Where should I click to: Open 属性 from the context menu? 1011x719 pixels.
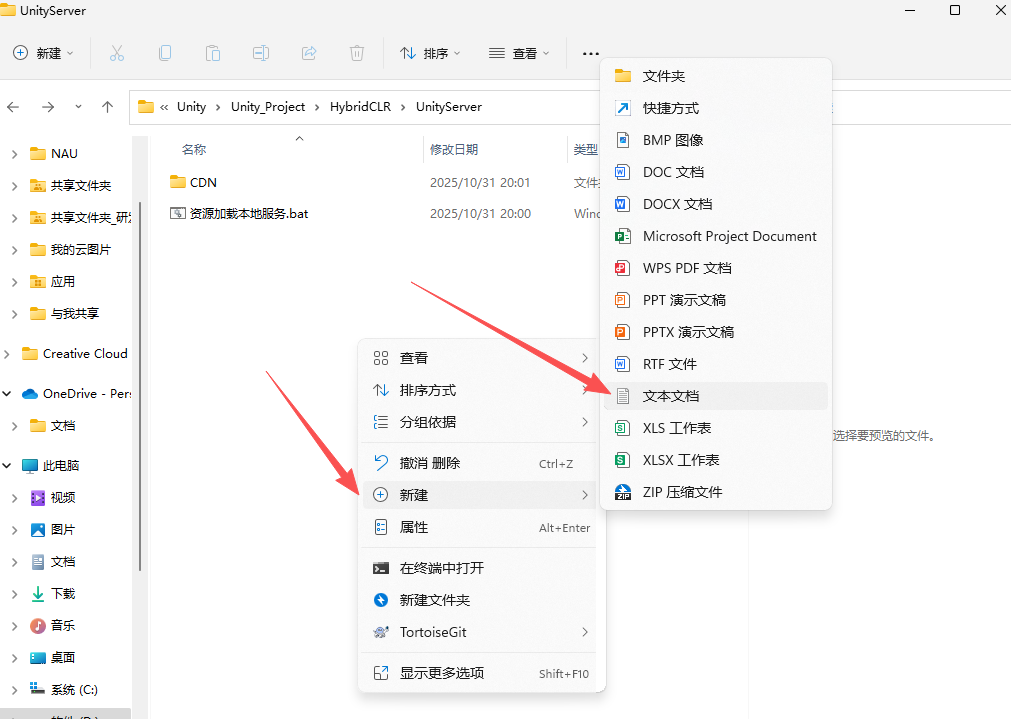tap(414, 527)
